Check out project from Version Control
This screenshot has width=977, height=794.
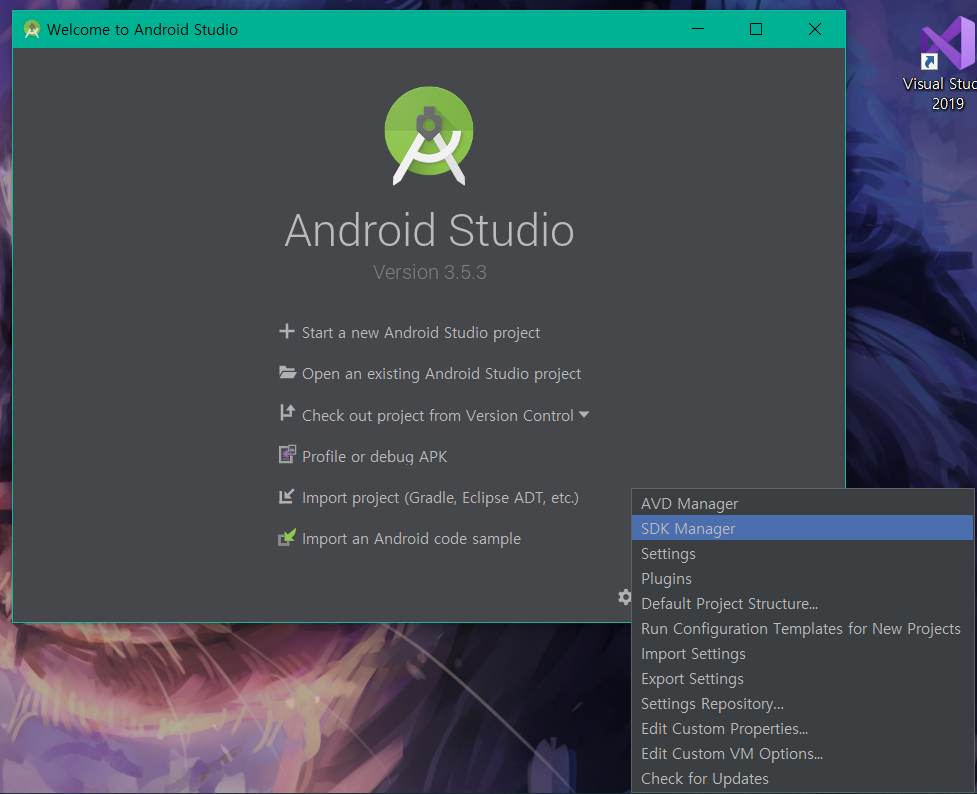point(437,416)
